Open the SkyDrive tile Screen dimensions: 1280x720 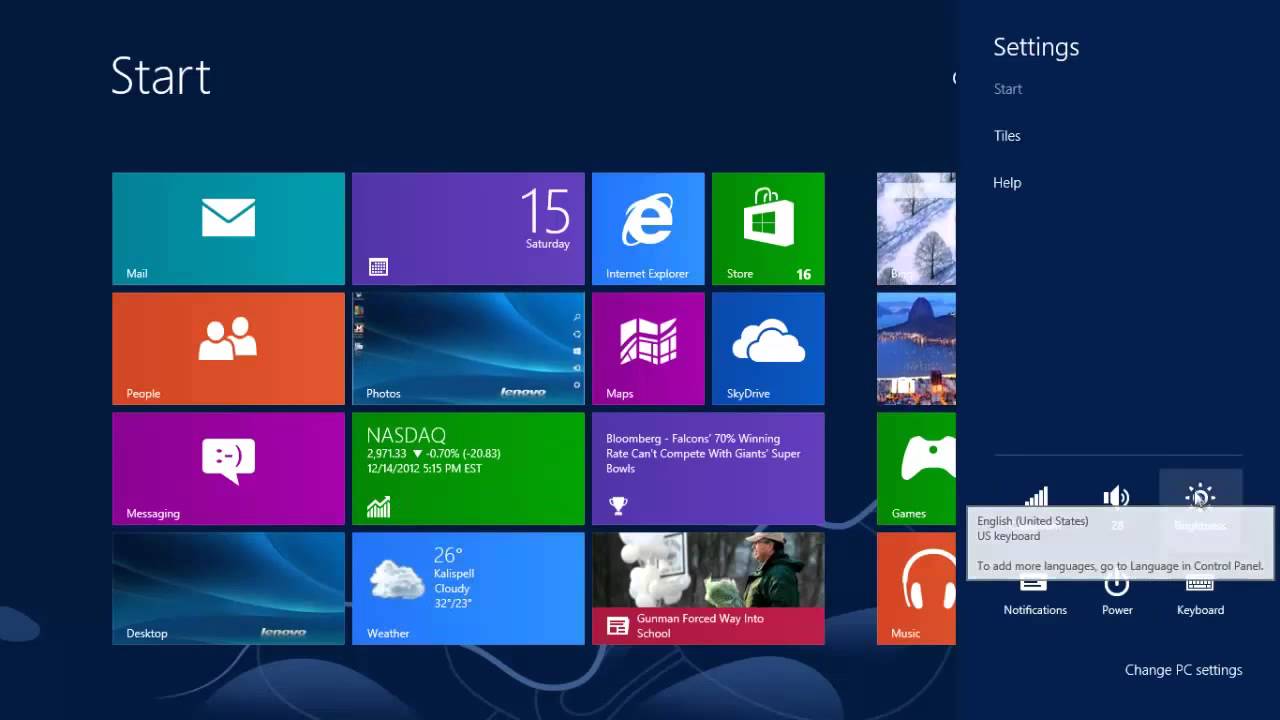(768, 348)
